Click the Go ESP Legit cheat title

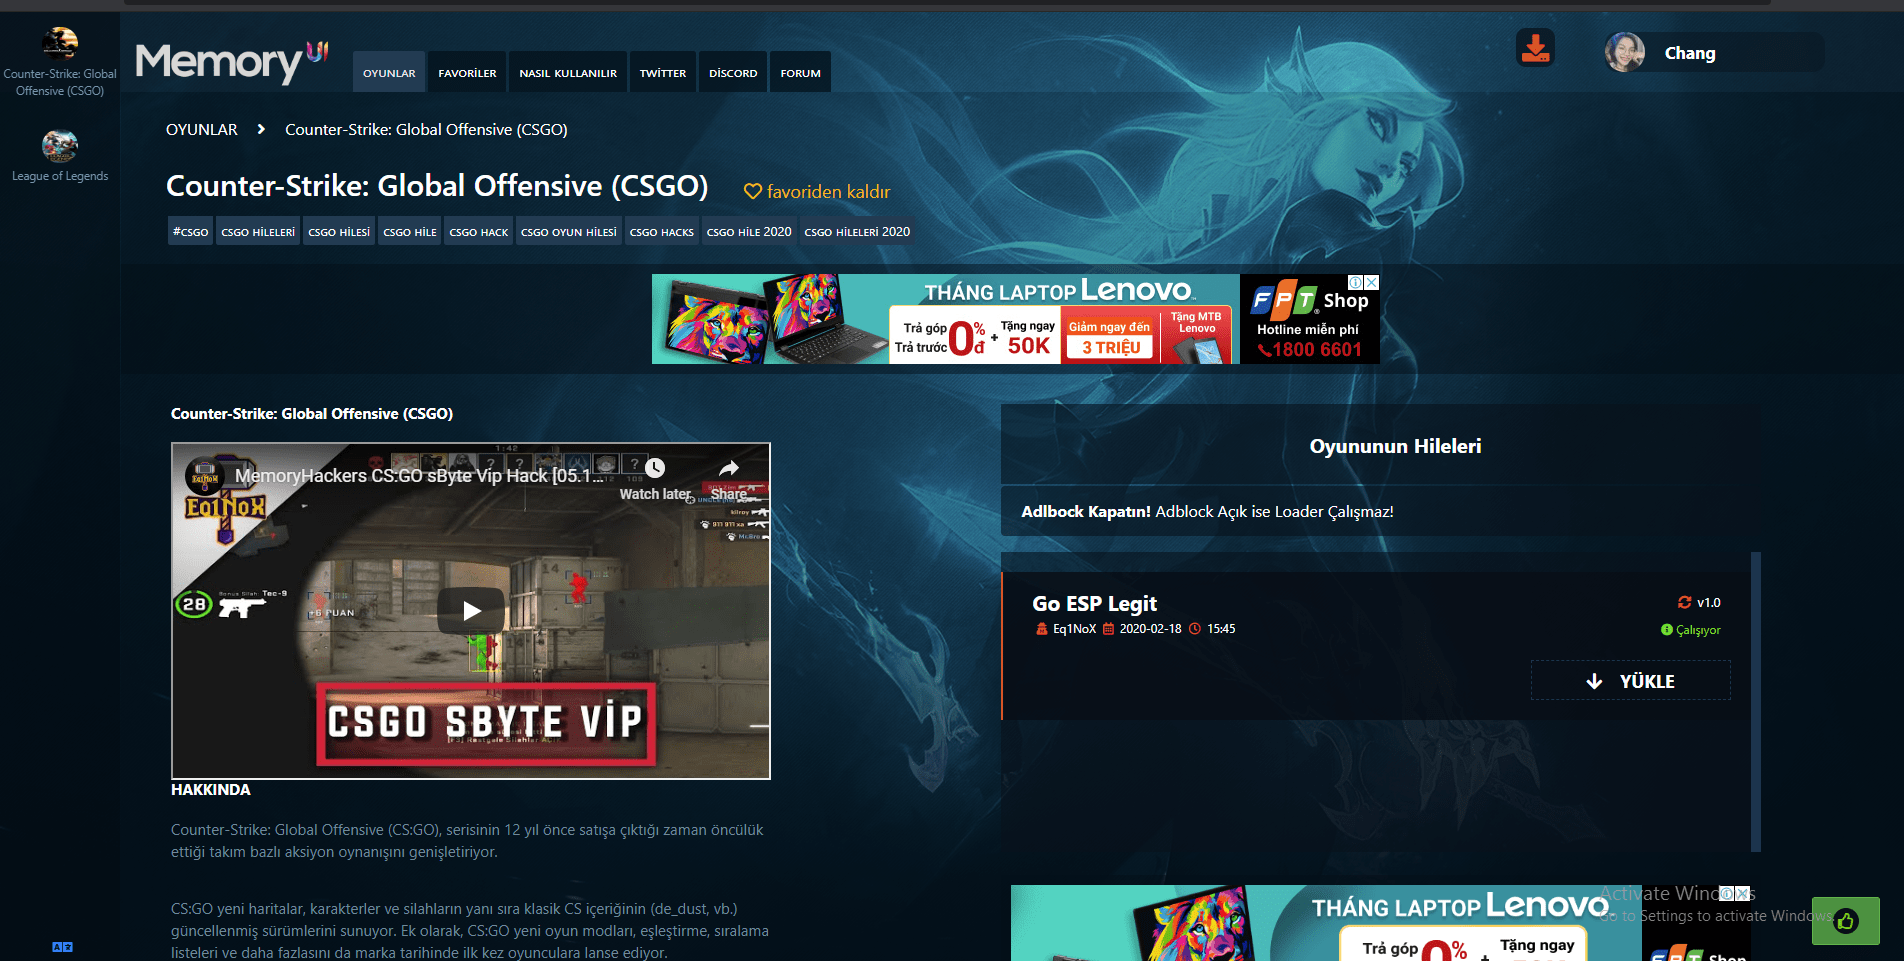coord(1094,604)
